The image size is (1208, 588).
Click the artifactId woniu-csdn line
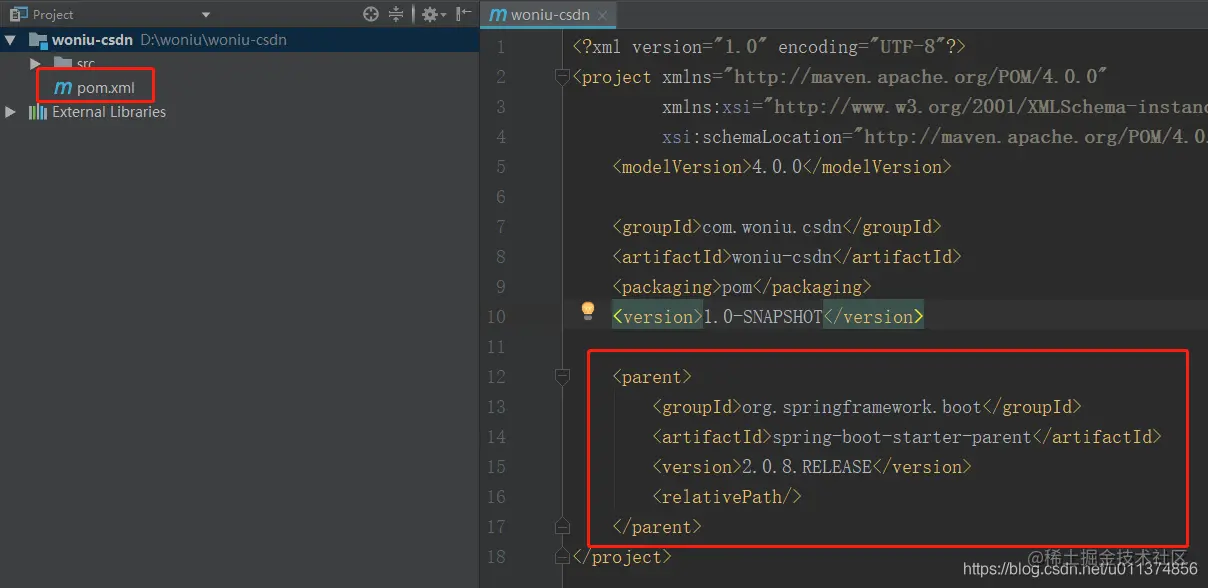787,257
